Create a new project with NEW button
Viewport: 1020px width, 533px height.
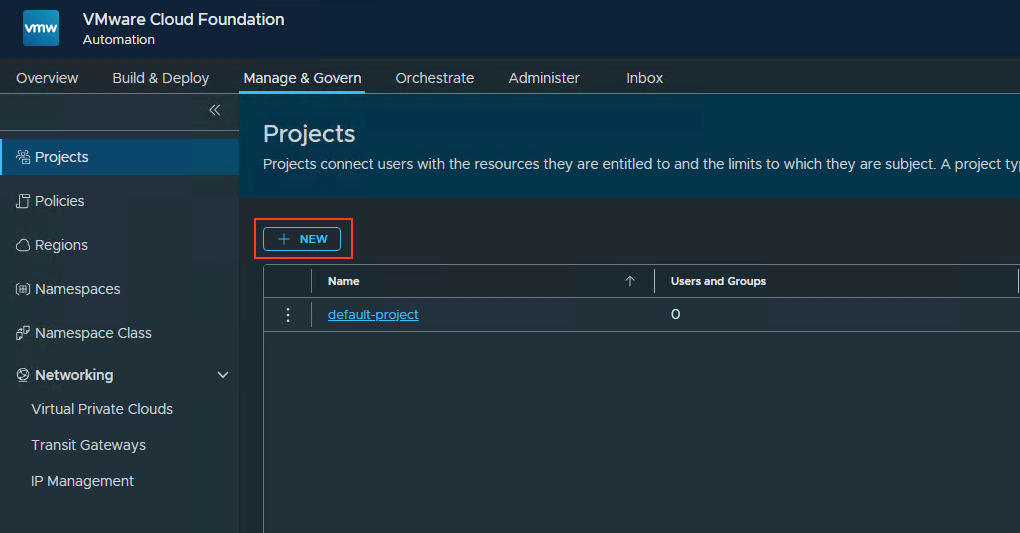point(302,239)
